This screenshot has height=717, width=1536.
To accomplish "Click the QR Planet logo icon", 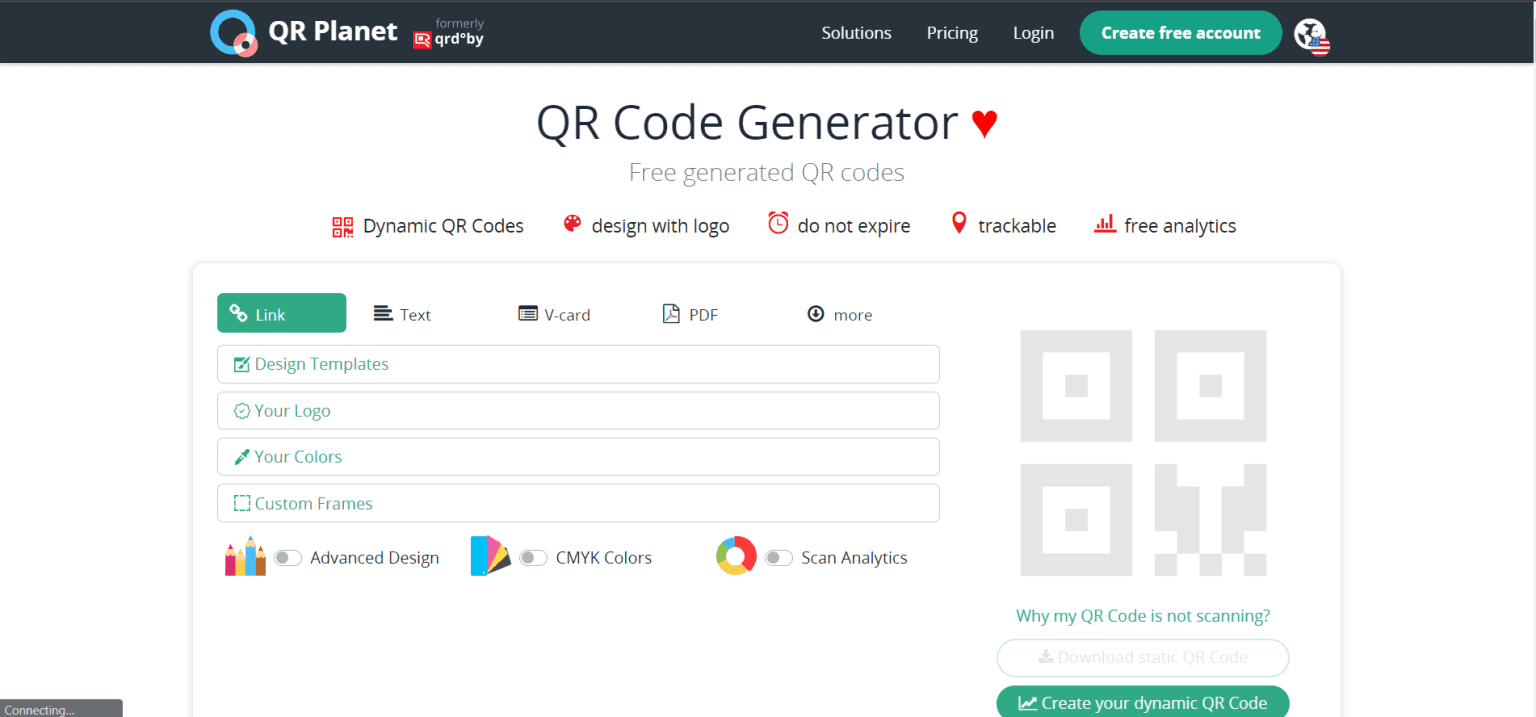I will pyautogui.click(x=233, y=32).
